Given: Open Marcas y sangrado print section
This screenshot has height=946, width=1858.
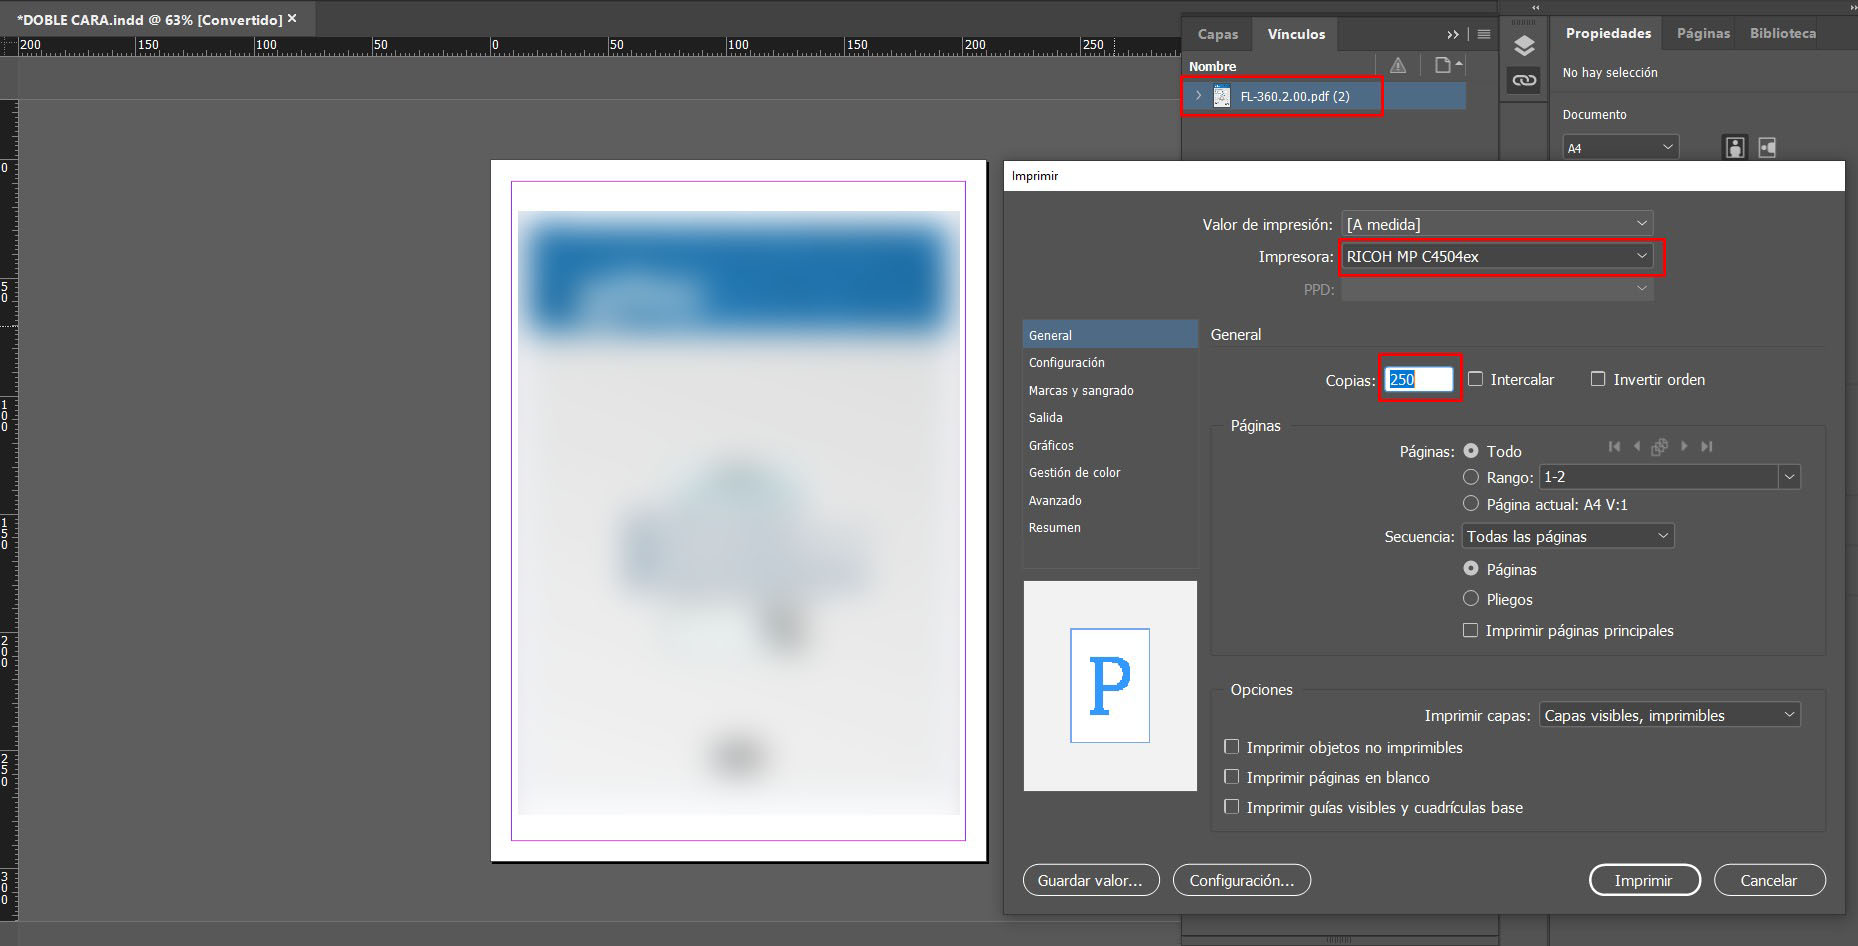Looking at the screenshot, I should pyautogui.click(x=1081, y=391).
